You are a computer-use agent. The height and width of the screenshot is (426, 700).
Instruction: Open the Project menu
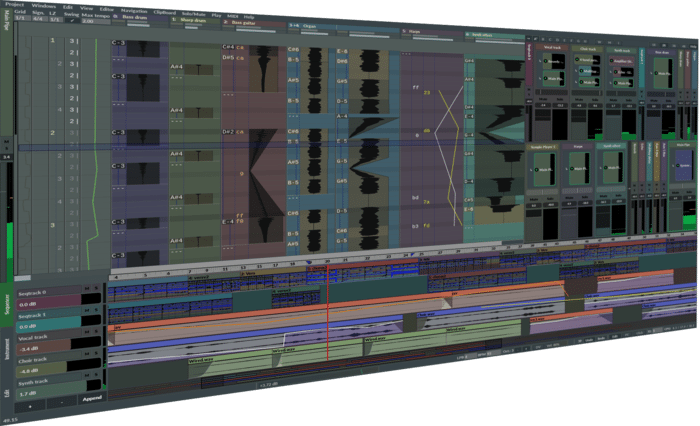coord(15,5)
